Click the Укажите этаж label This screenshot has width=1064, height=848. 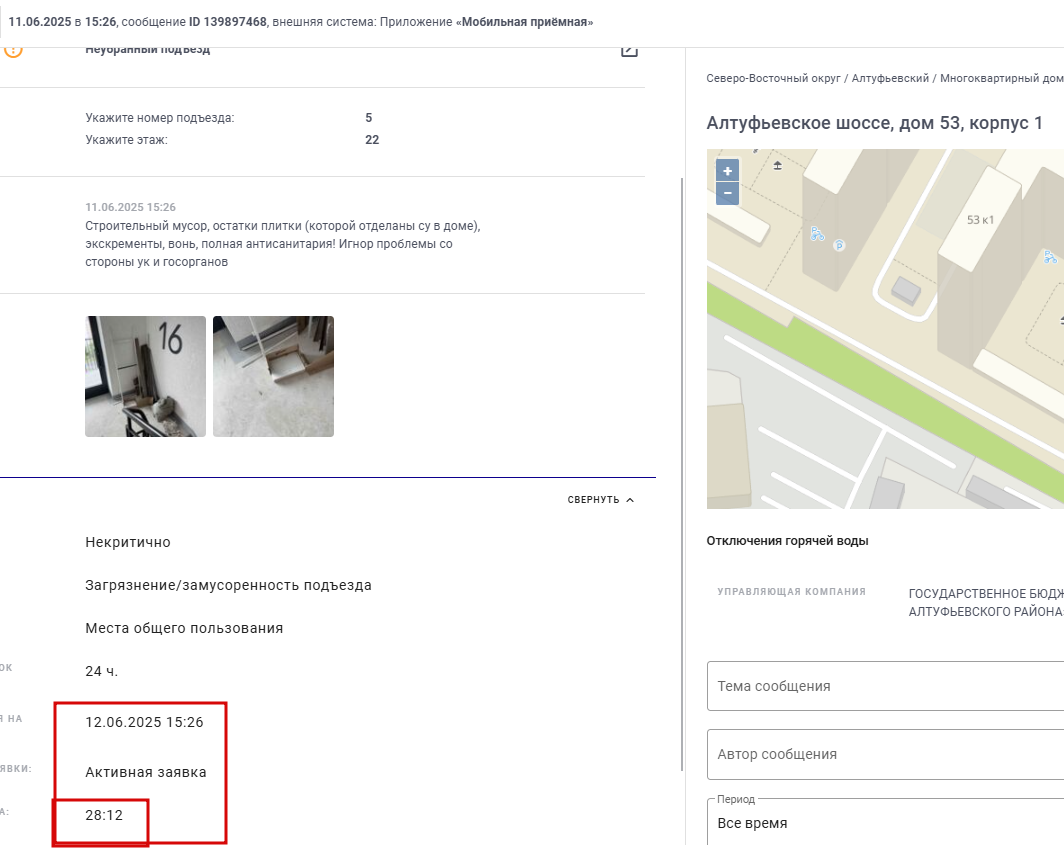pyautogui.click(x=126, y=140)
